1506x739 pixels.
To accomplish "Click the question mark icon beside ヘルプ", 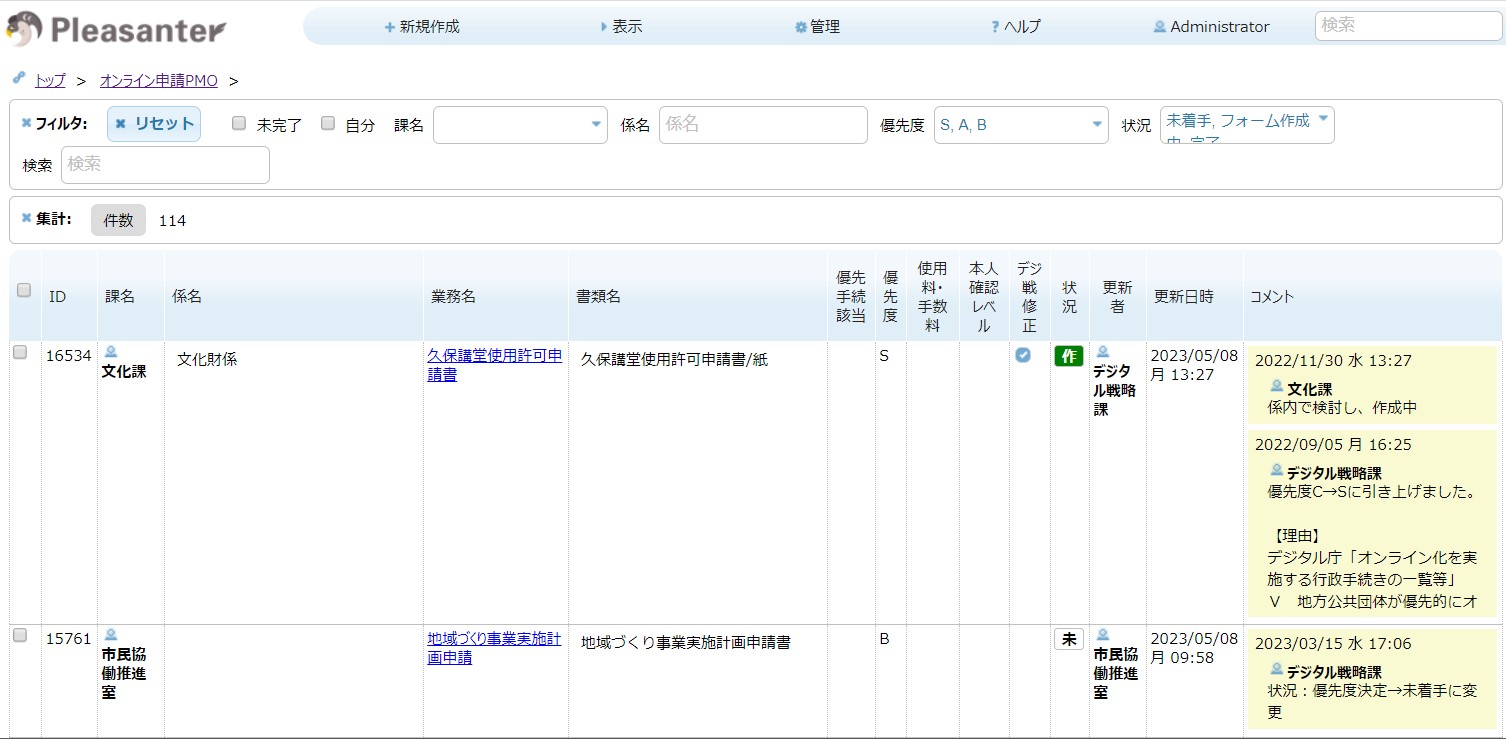I will tap(995, 27).
